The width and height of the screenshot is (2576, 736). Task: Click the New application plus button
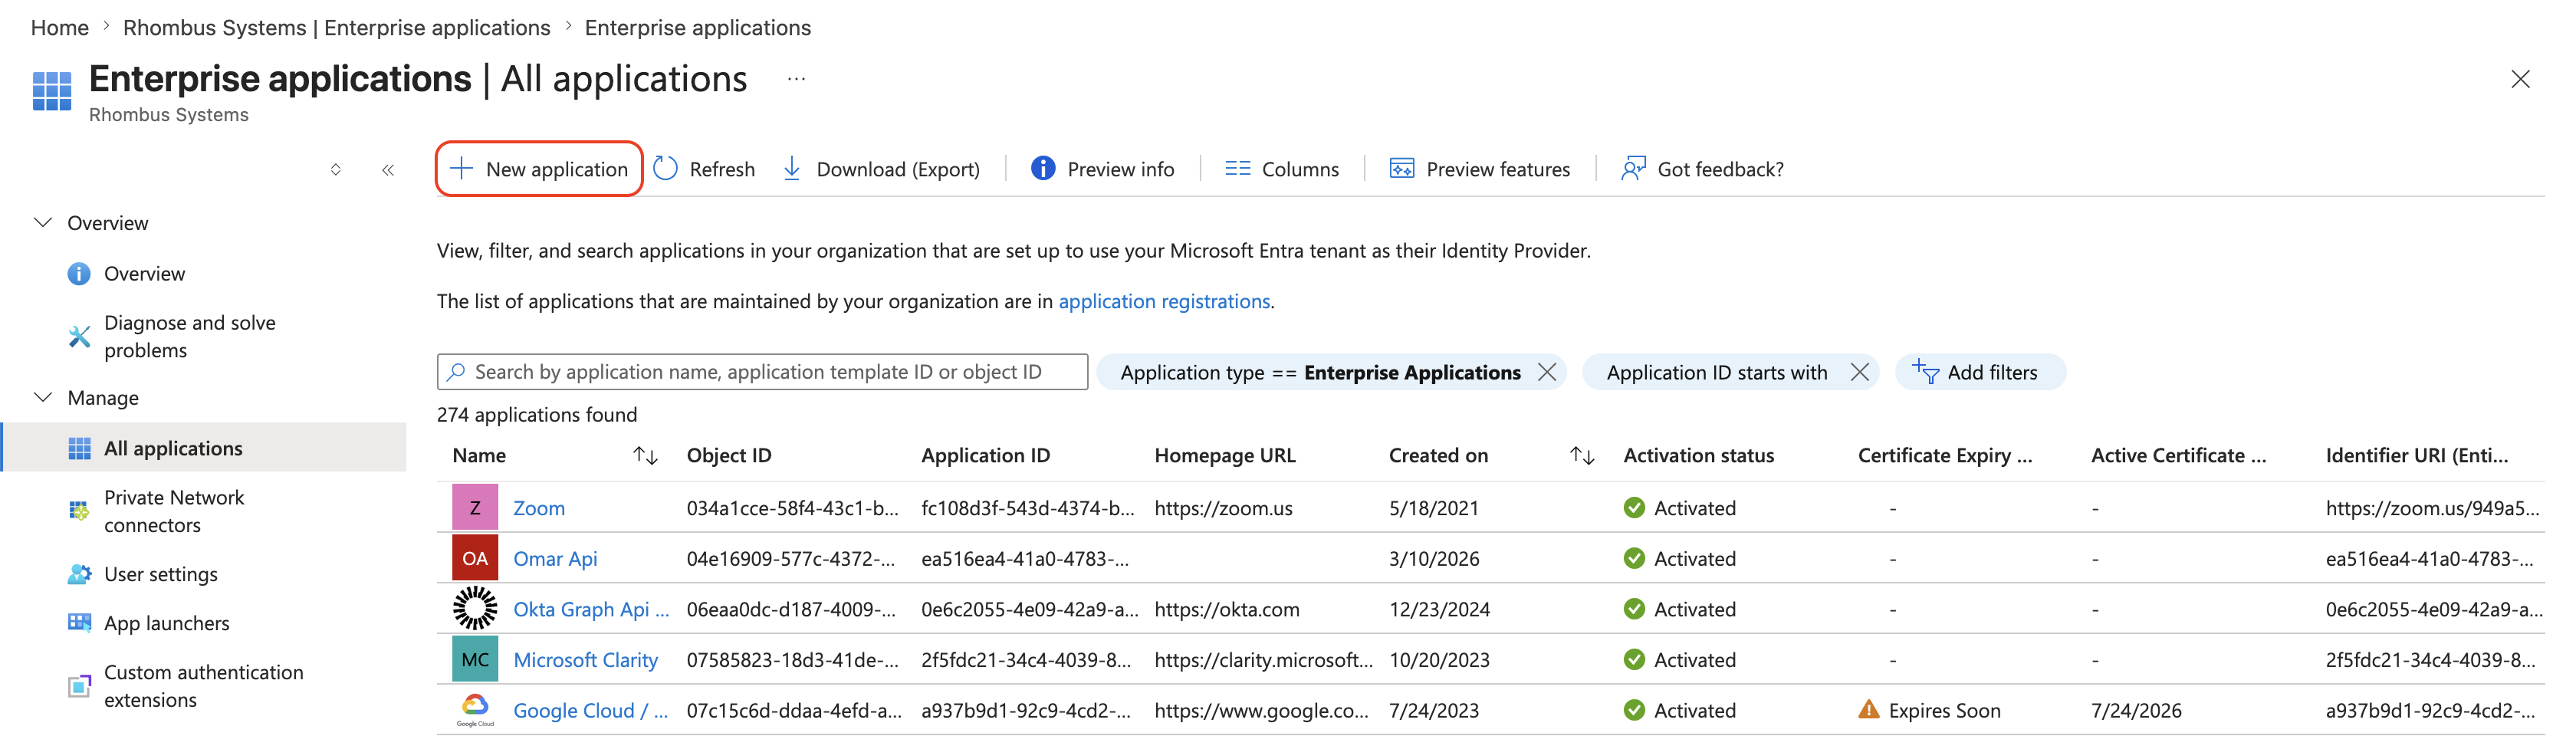point(539,169)
